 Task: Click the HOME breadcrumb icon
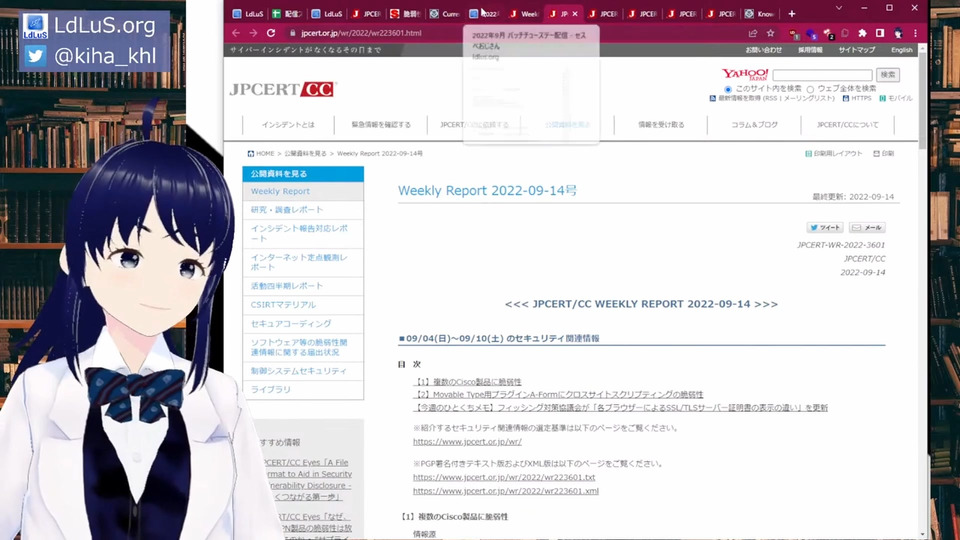click(250, 154)
